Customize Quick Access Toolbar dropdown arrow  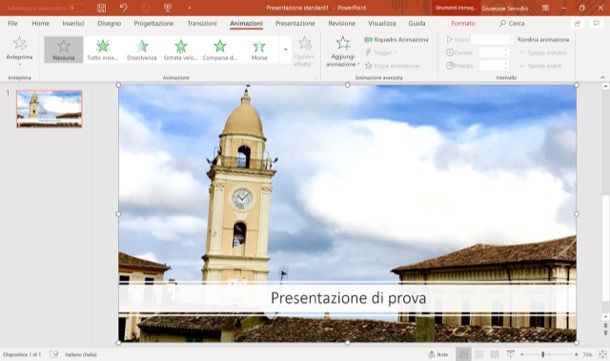[189, 8]
